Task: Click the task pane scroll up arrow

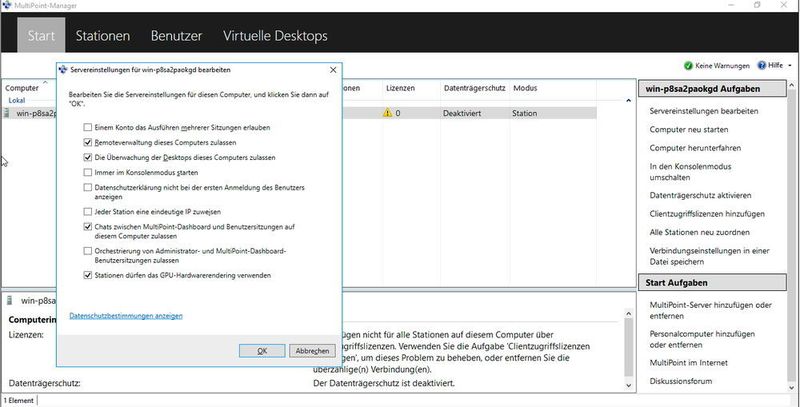Action: (792, 85)
